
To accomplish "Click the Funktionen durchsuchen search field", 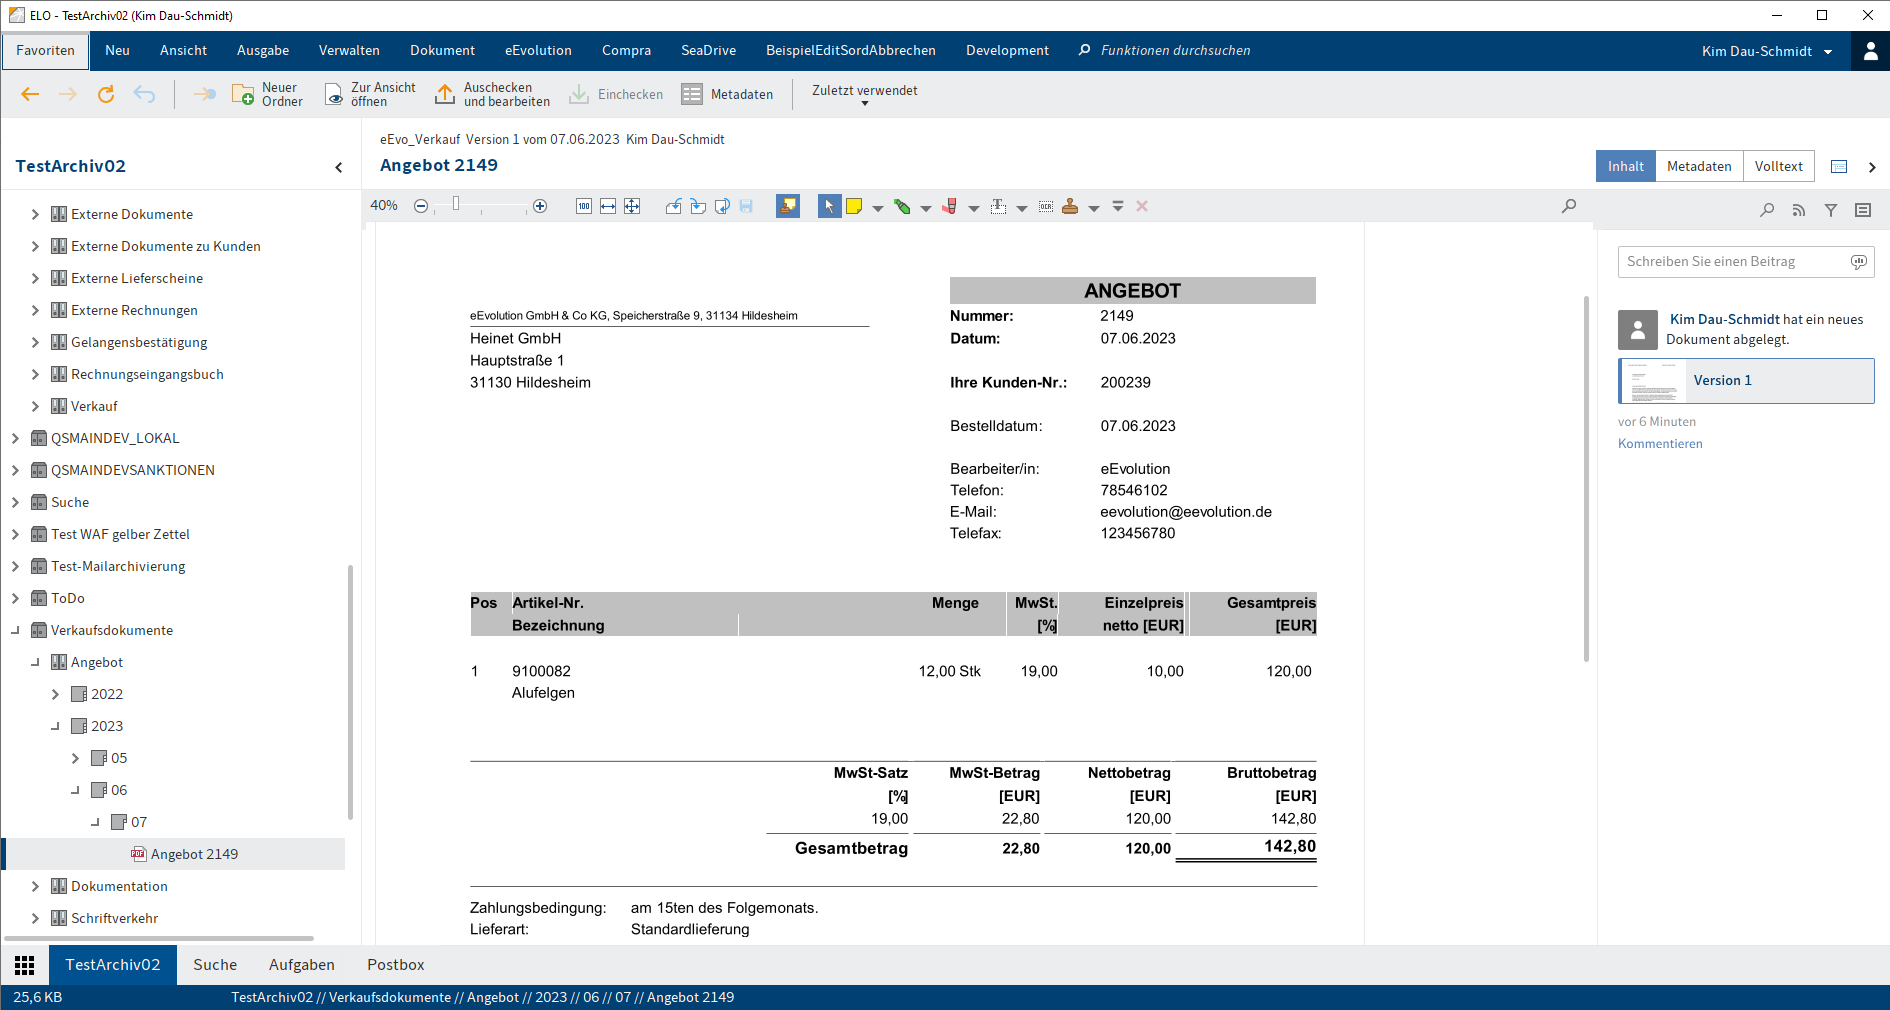I will tap(1176, 51).
